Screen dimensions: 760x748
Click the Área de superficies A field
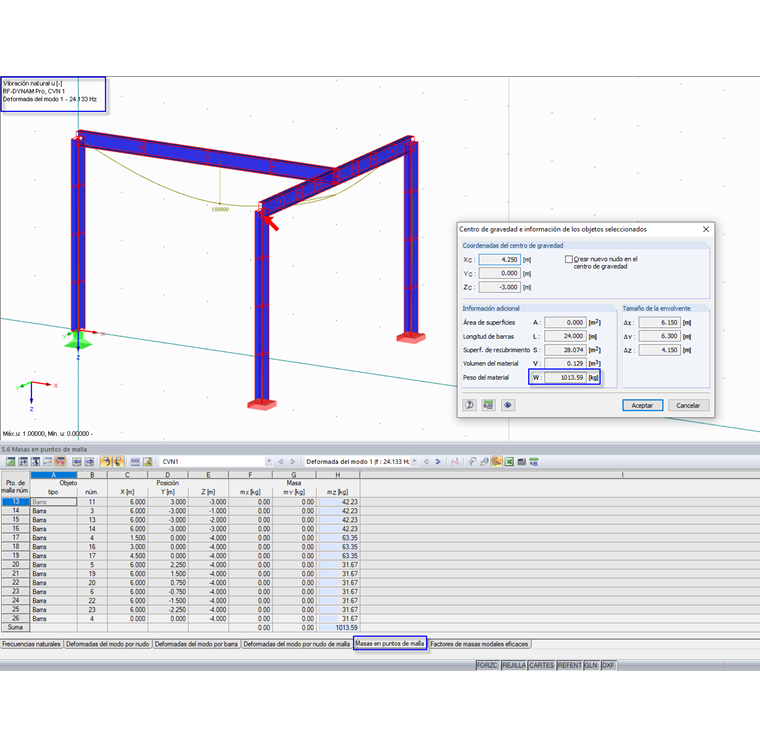[565, 322]
